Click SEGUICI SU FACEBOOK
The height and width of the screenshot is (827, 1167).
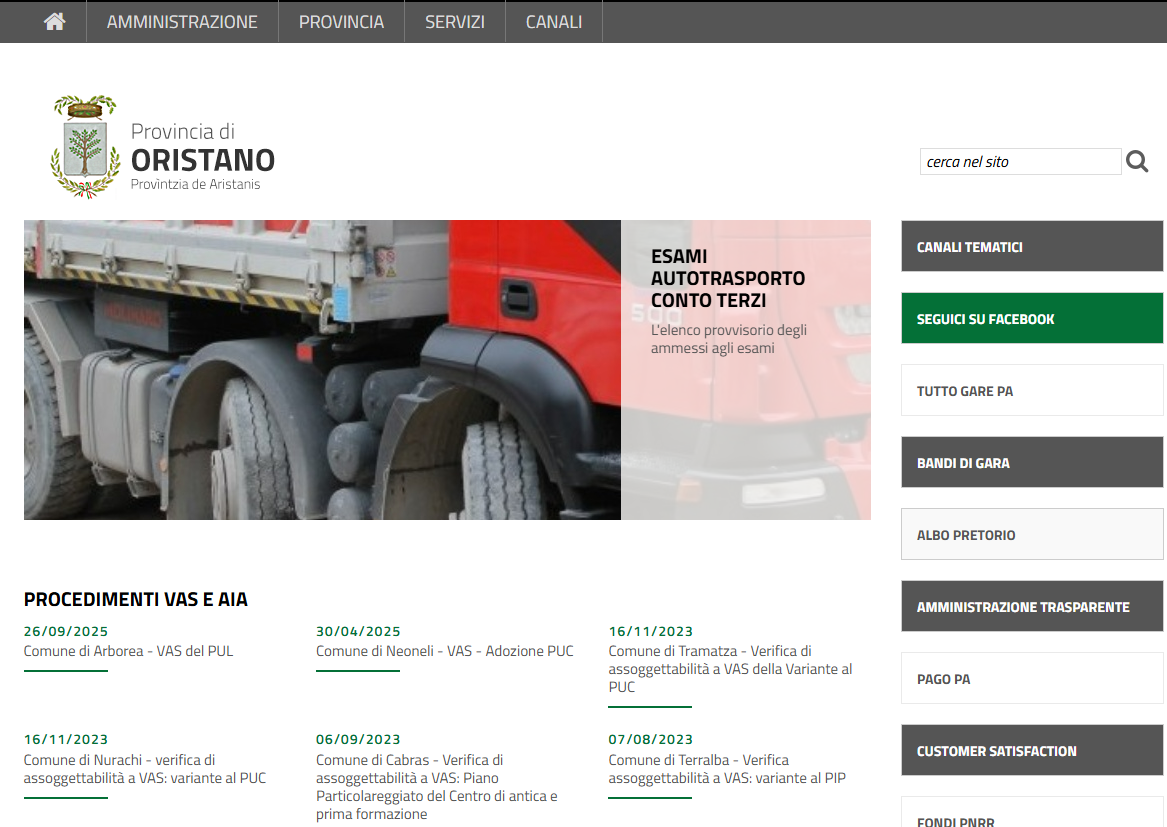1031,317
